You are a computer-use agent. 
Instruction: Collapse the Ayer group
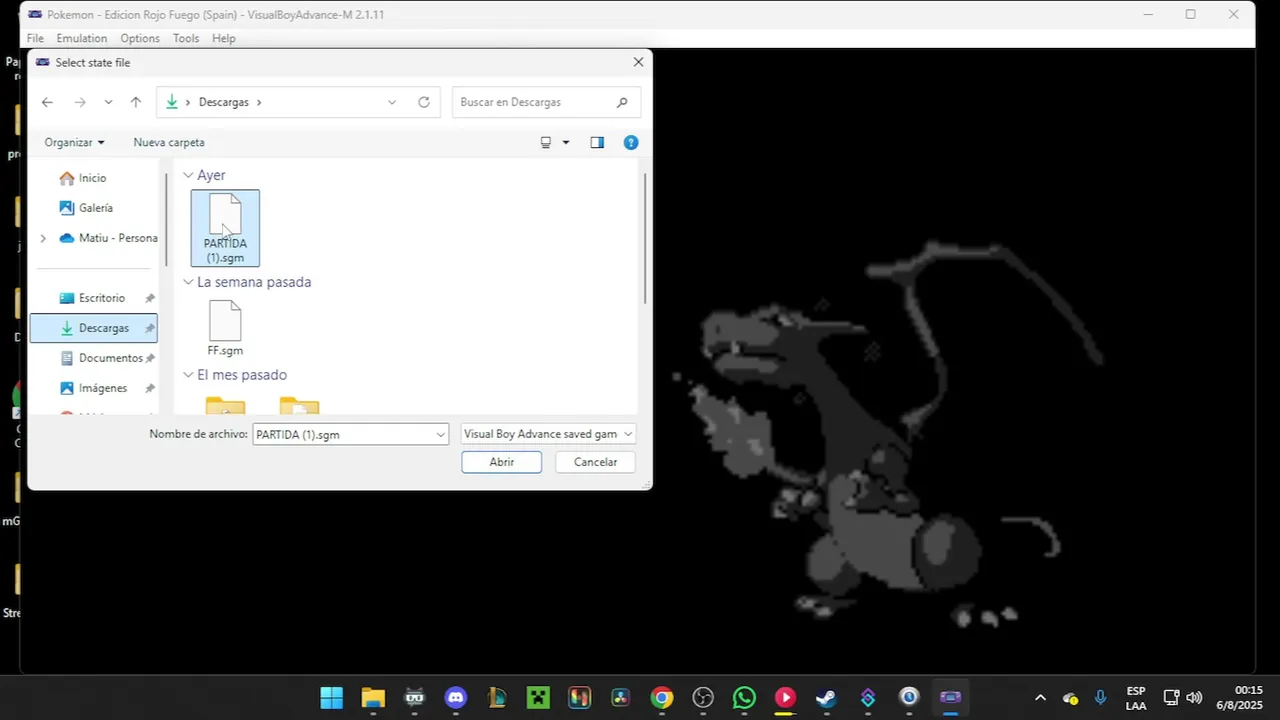click(x=188, y=175)
